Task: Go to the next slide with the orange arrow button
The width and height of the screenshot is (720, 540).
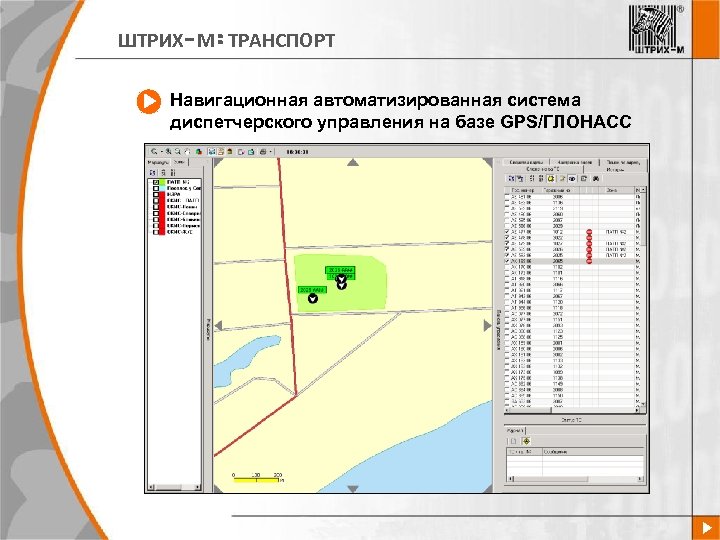Action: click(x=706, y=527)
